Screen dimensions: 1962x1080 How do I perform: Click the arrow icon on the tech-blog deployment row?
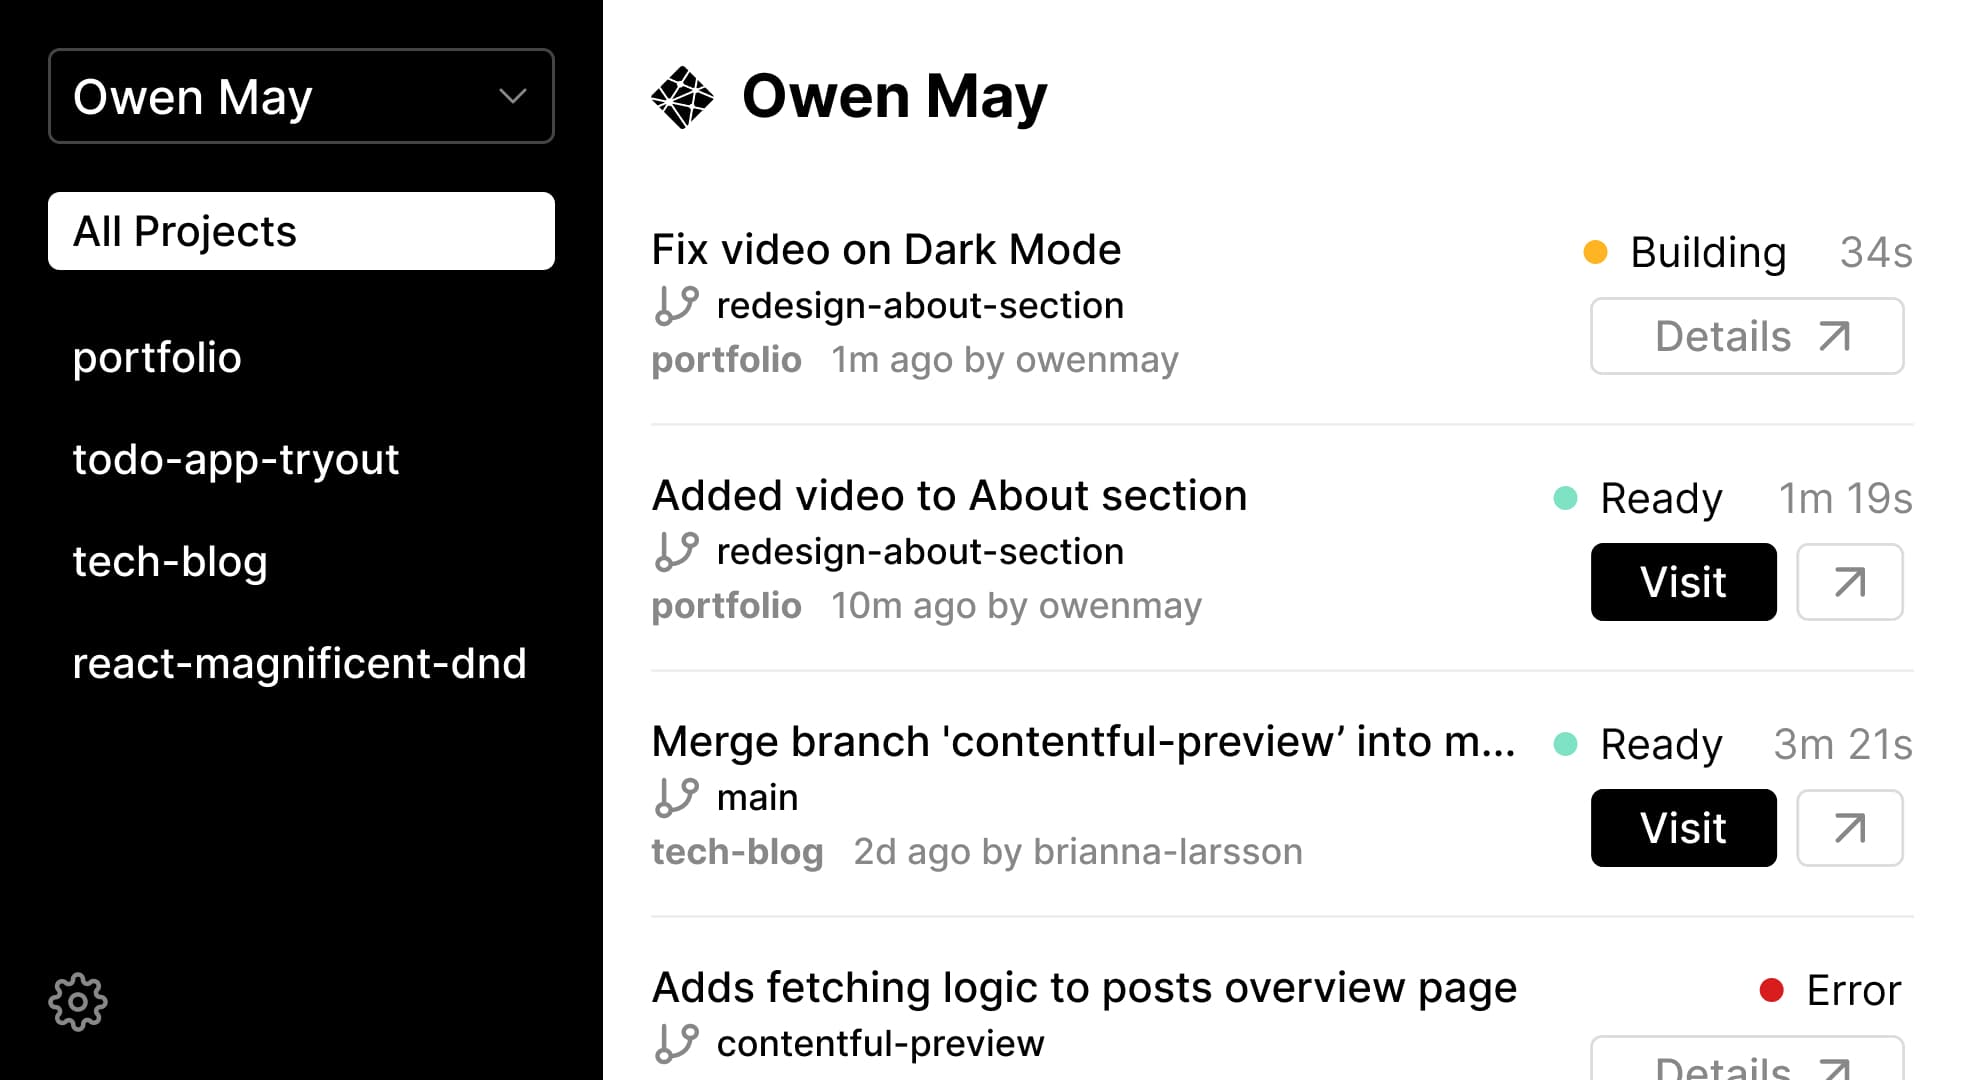pos(1849,827)
